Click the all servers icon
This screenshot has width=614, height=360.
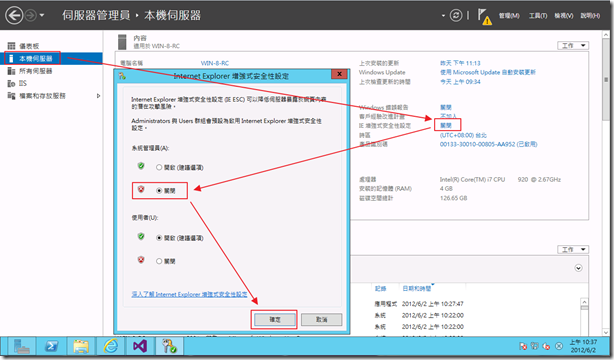coord(11,71)
